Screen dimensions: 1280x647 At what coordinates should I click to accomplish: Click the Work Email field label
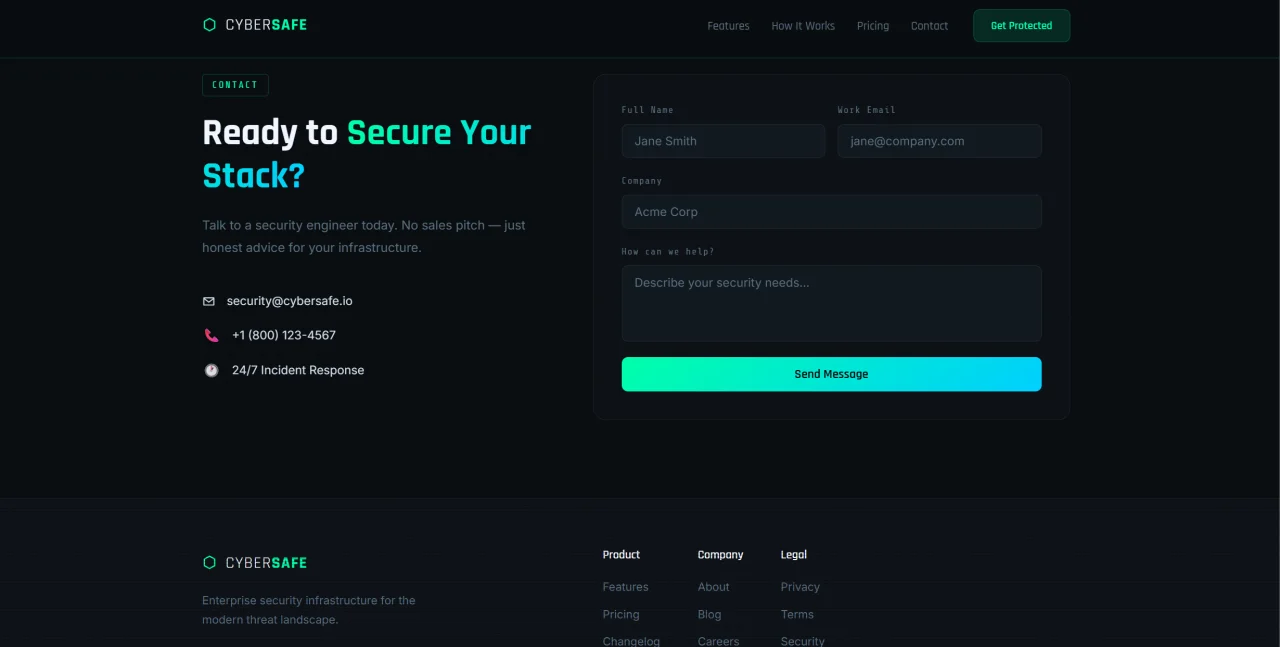click(867, 110)
